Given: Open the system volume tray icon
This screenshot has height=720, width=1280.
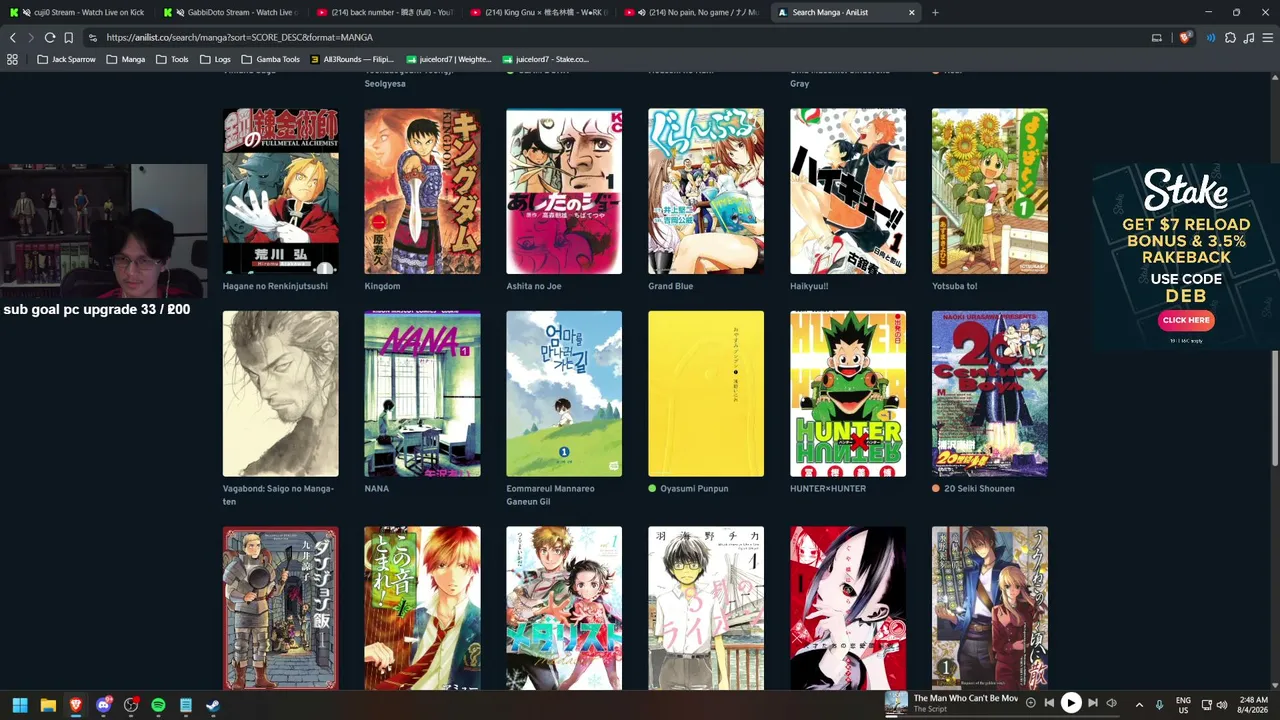Looking at the screenshot, I should point(1222,705).
